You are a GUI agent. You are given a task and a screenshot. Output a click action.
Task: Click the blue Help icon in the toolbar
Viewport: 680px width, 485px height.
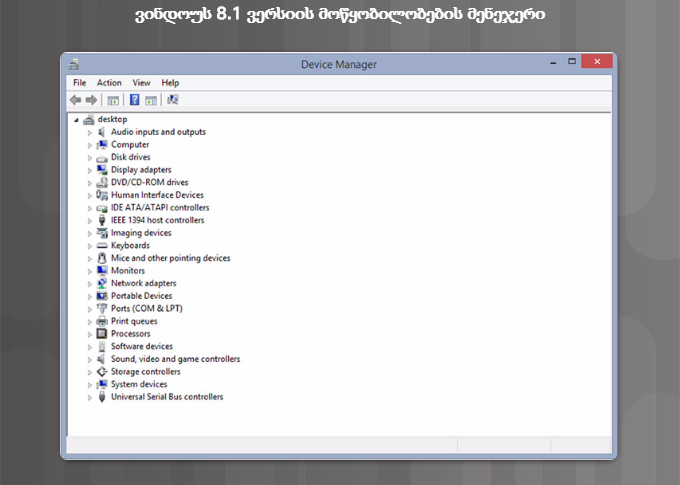pyautogui.click(x=134, y=100)
